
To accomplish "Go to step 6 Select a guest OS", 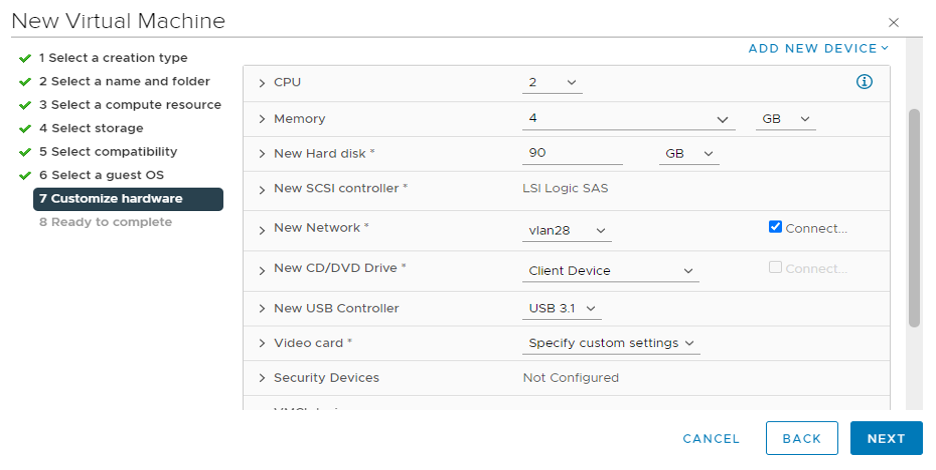I will [x=101, y=175].
